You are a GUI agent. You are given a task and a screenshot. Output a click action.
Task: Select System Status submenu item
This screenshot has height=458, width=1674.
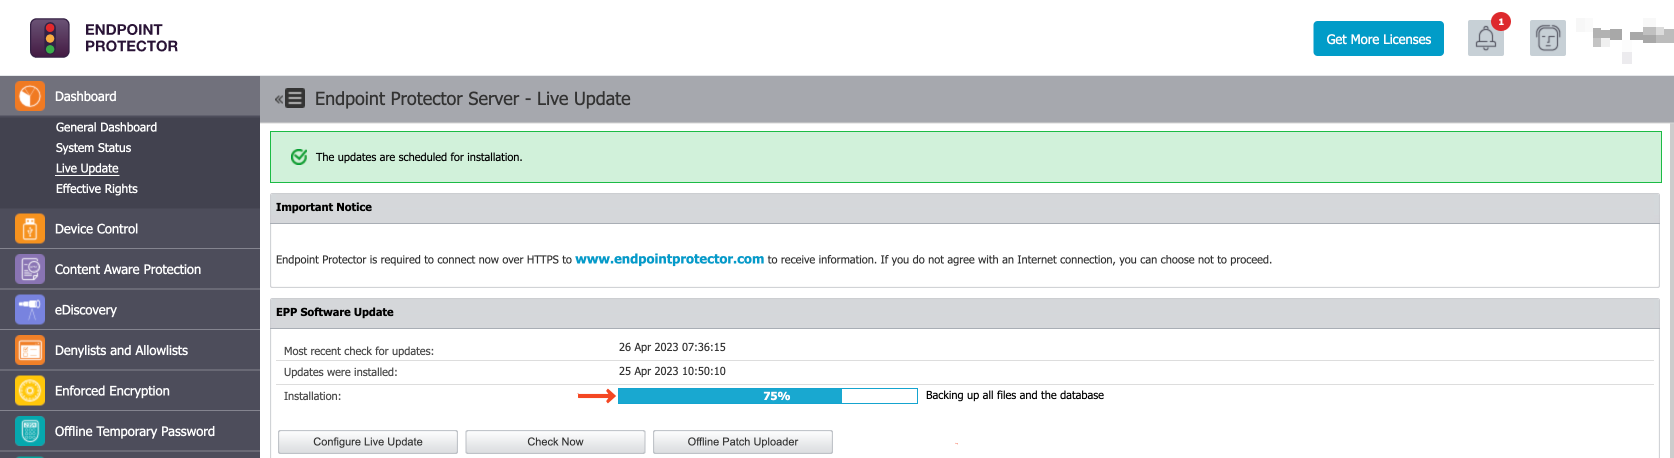93,148
